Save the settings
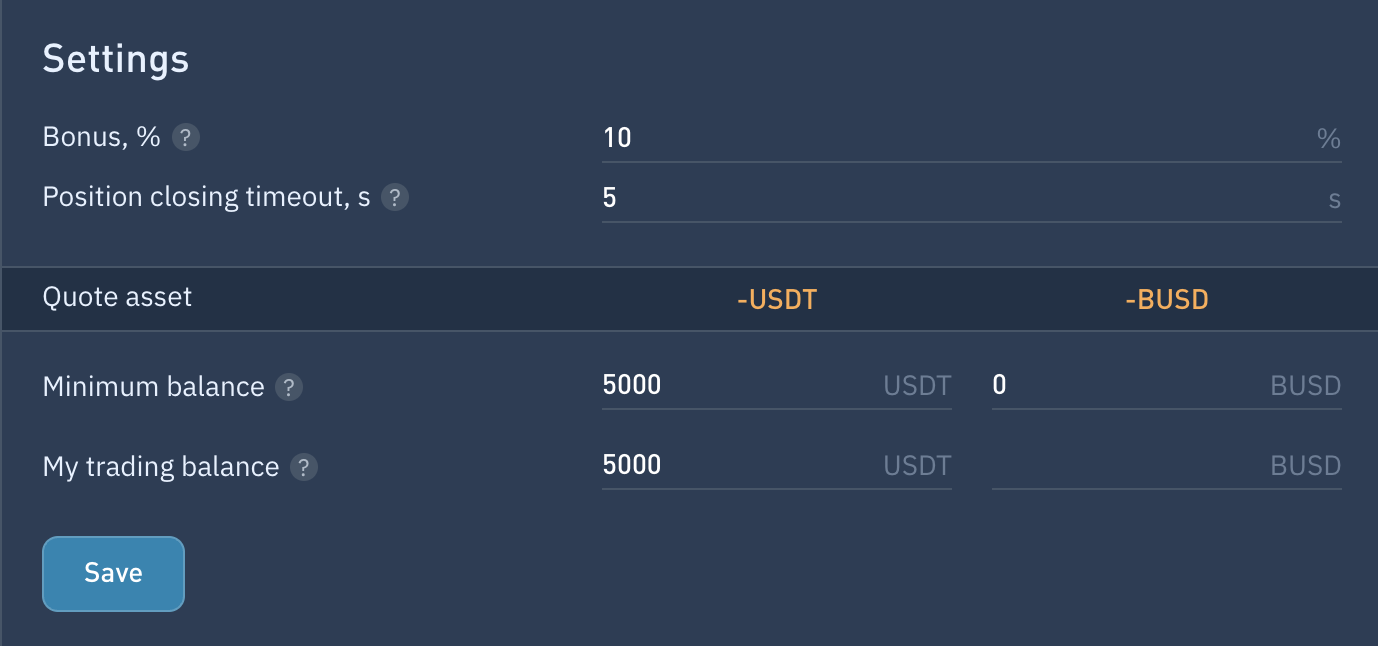Image resolution: width=1378 pixels, height=646 pixels. pos(113,573)
